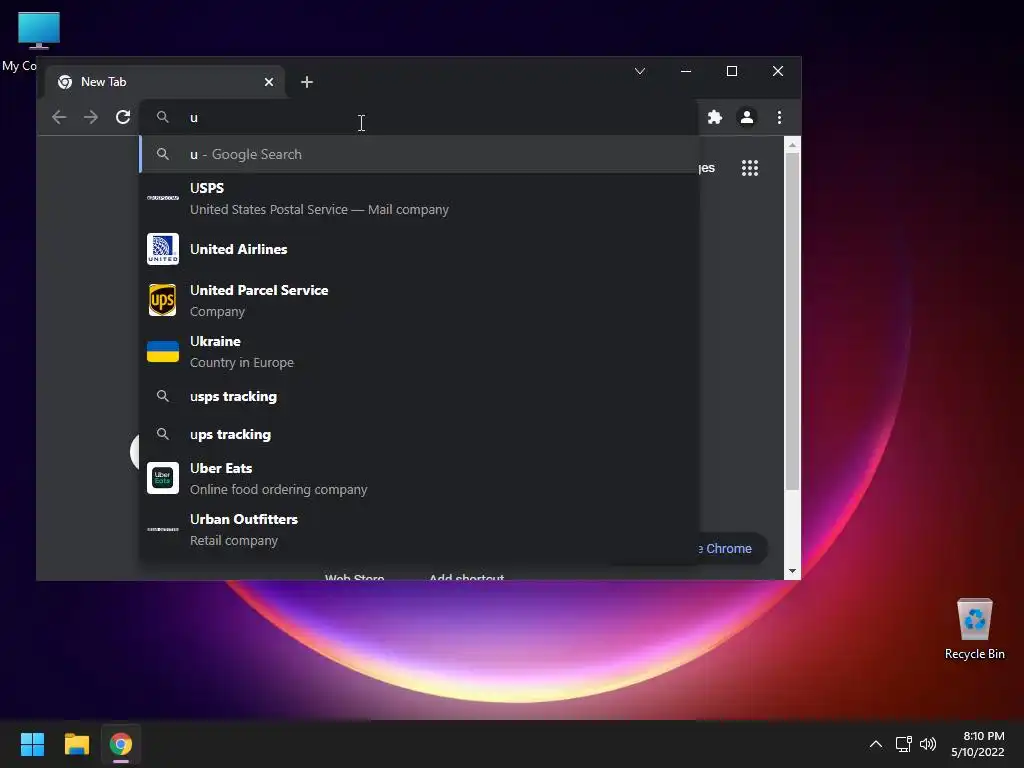1024x768 pixels.
Task: Select the USPS suggestion
Action: (x=419, y=198)
